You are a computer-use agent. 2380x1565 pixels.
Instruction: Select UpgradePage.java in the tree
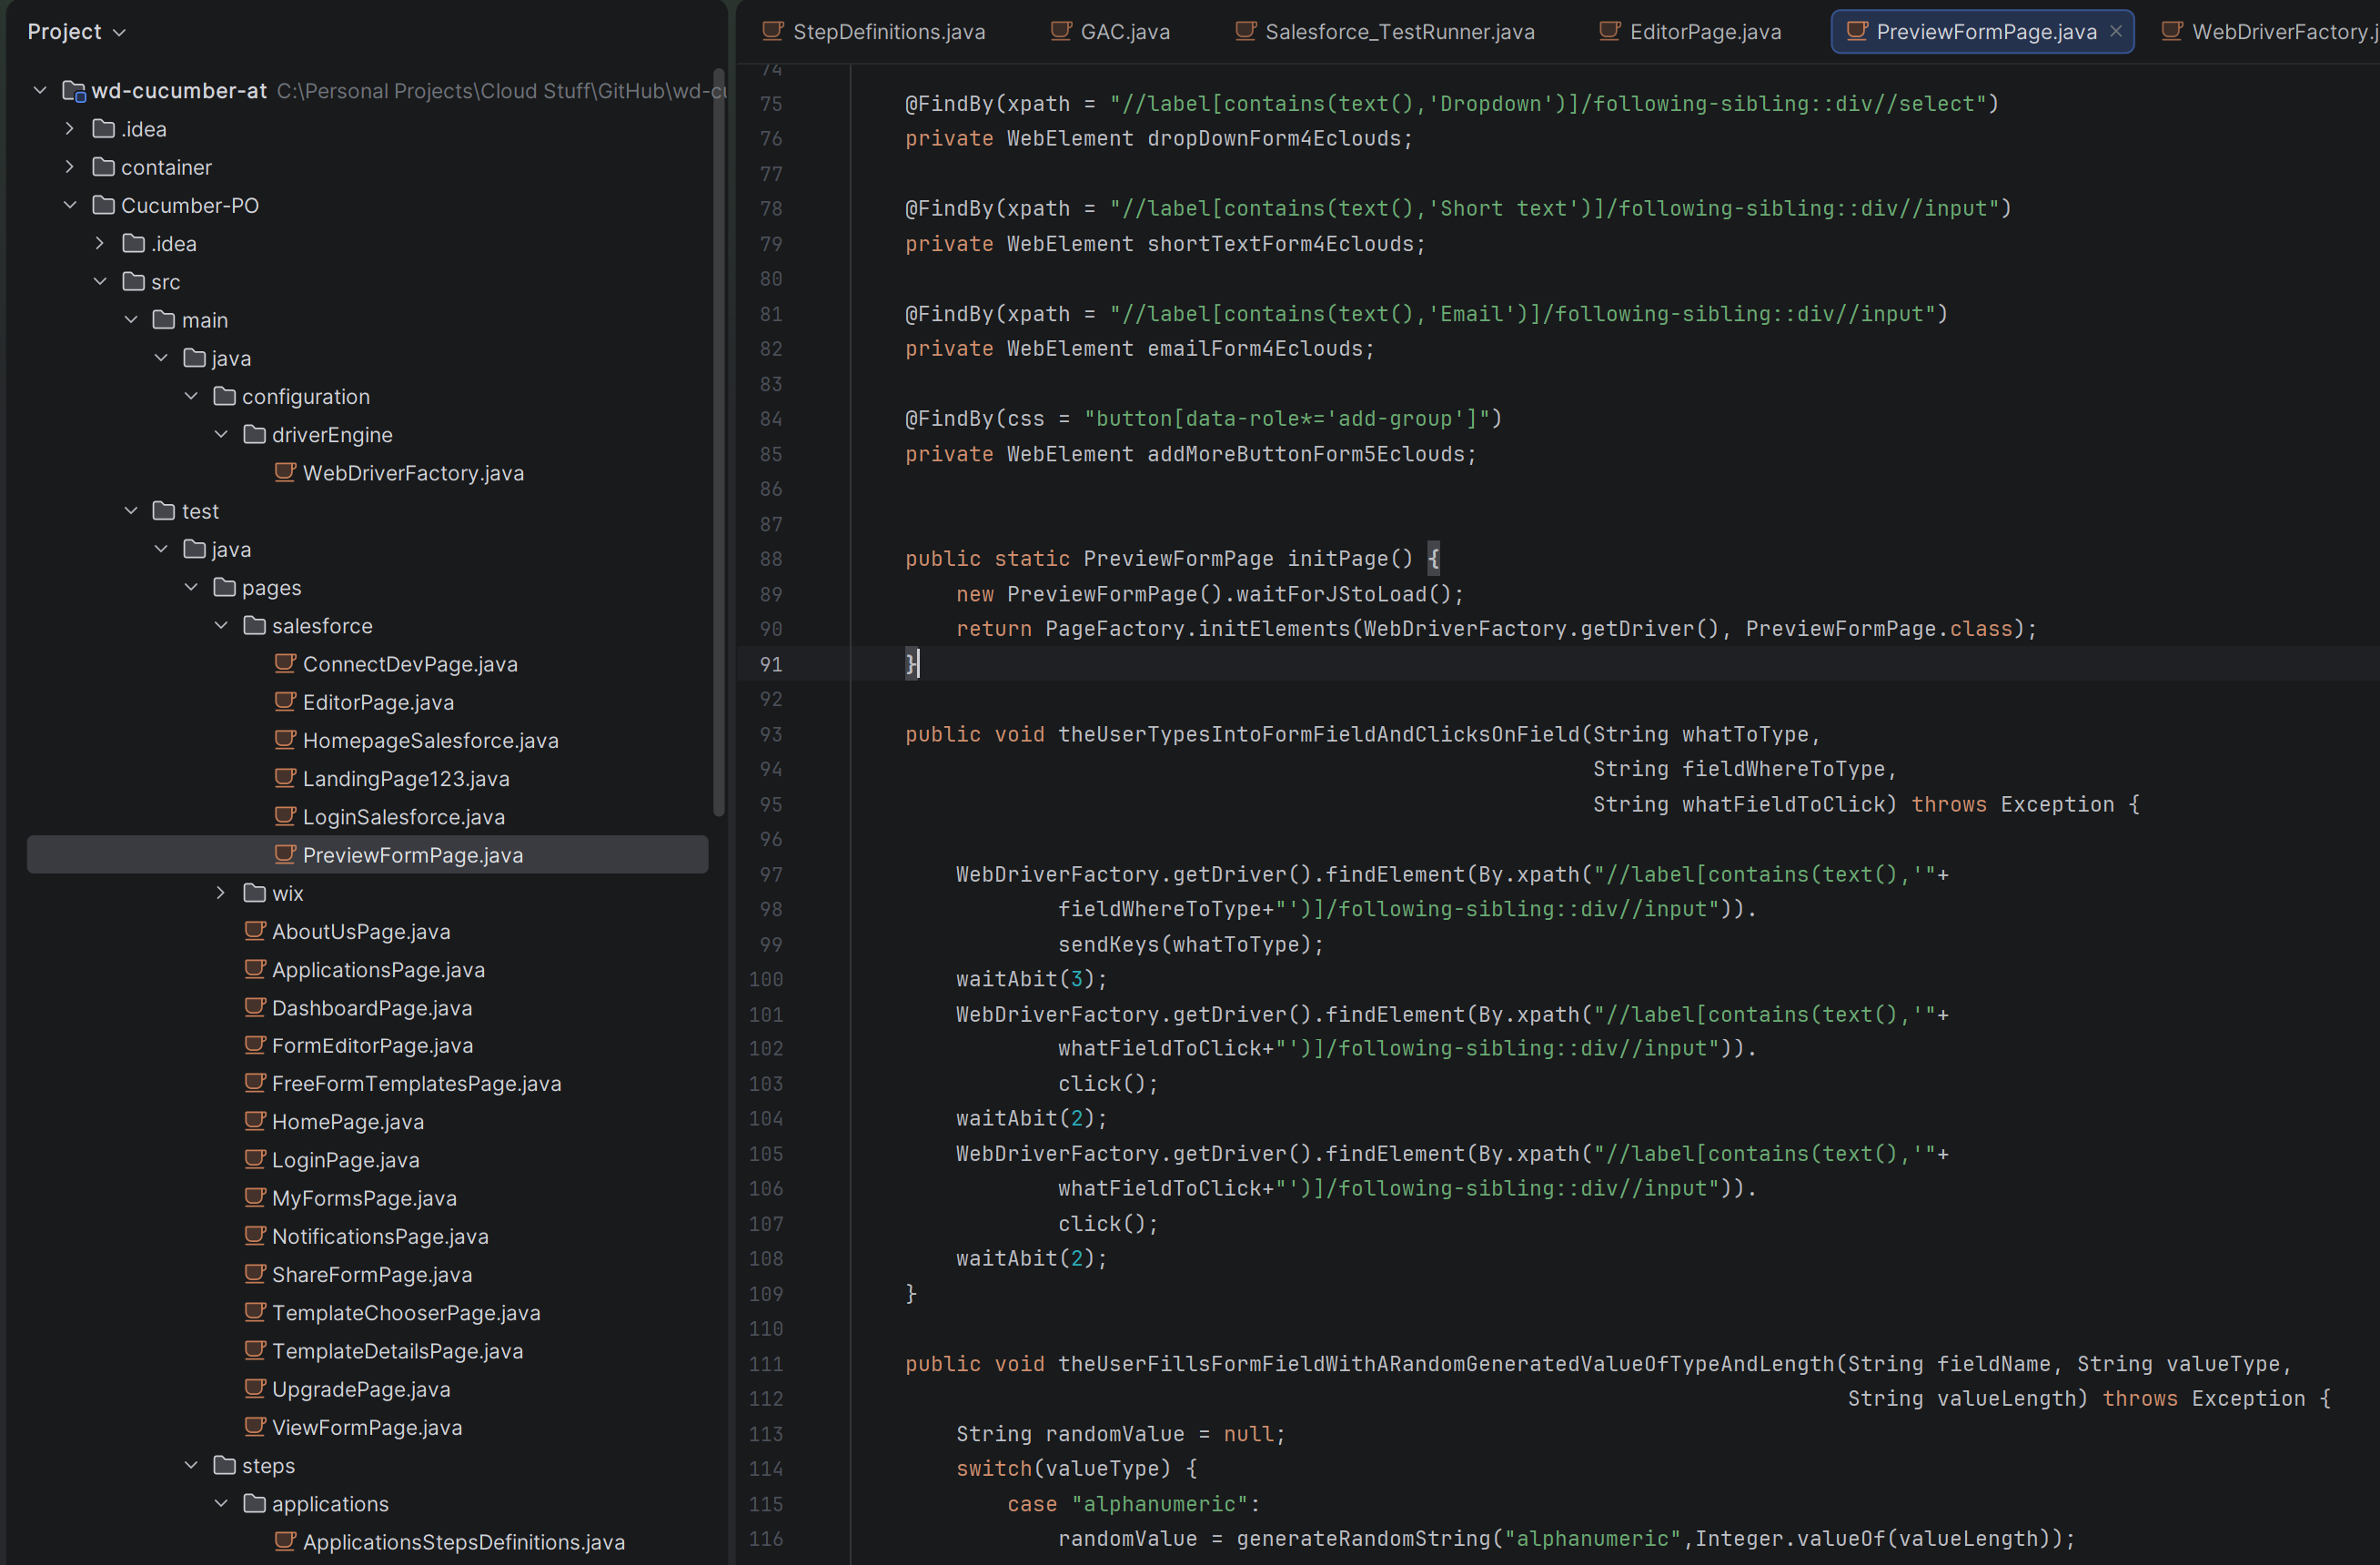pos(361,1389)
